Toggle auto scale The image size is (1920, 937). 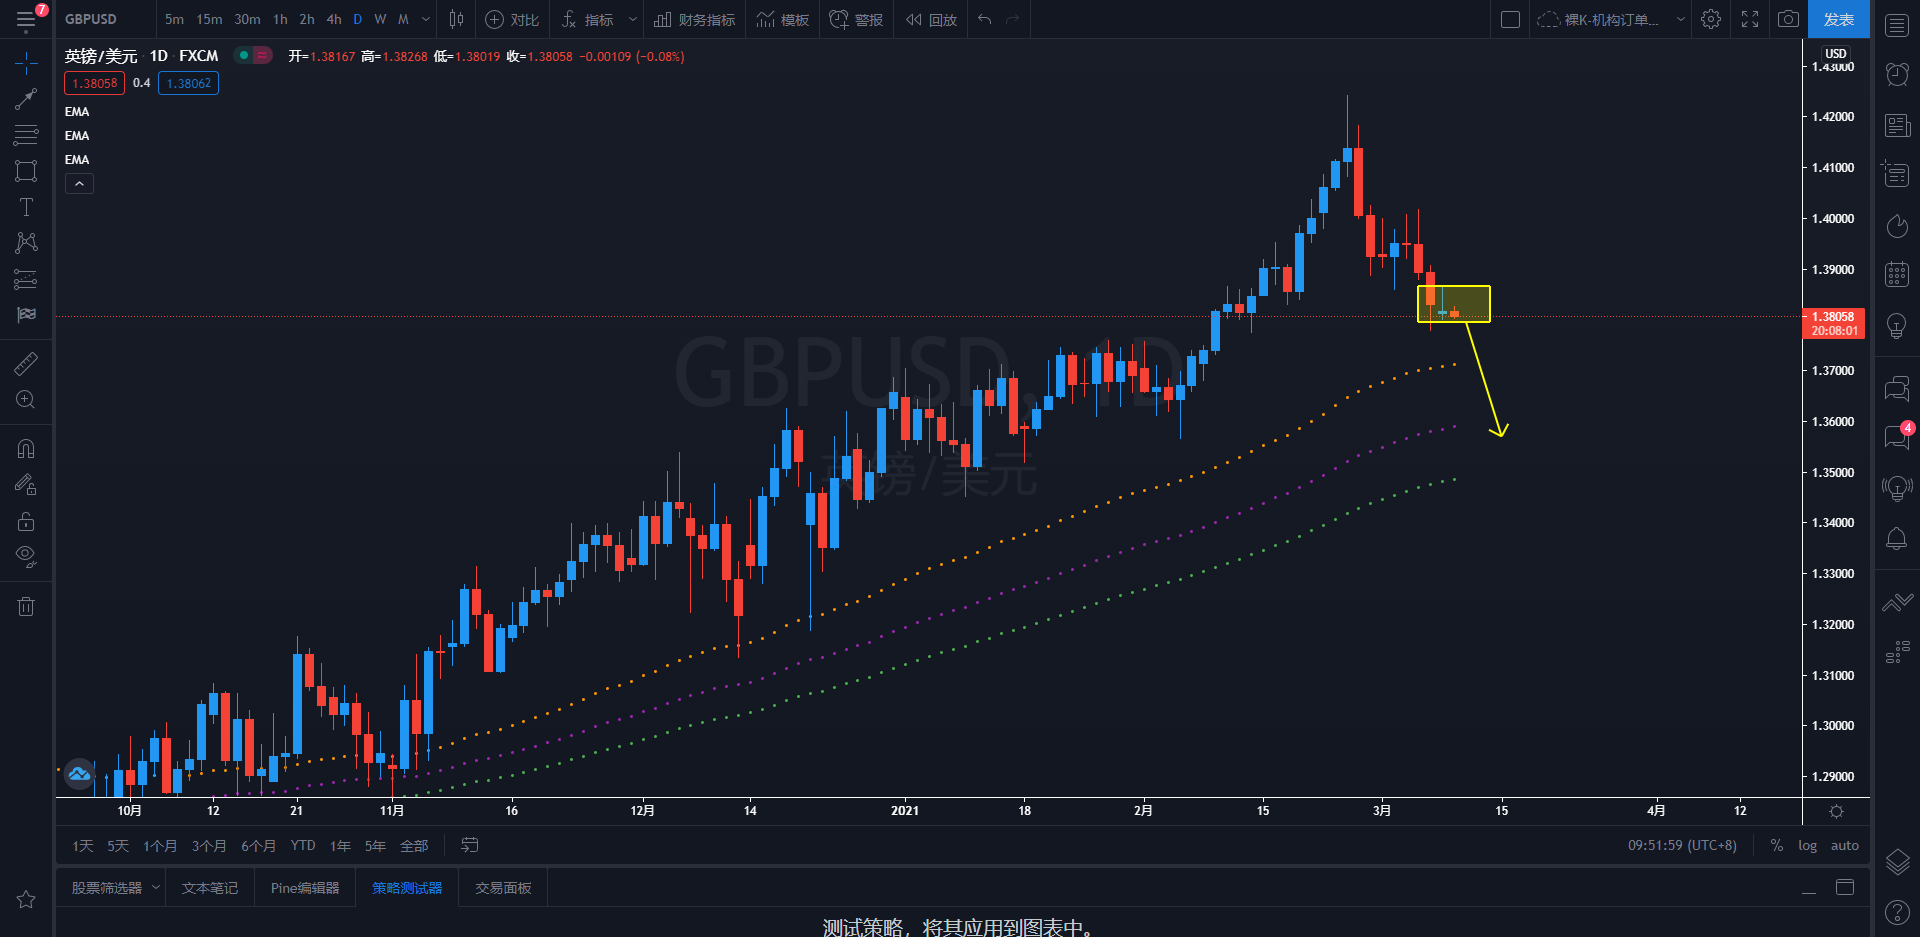(x=1845, y=846)
